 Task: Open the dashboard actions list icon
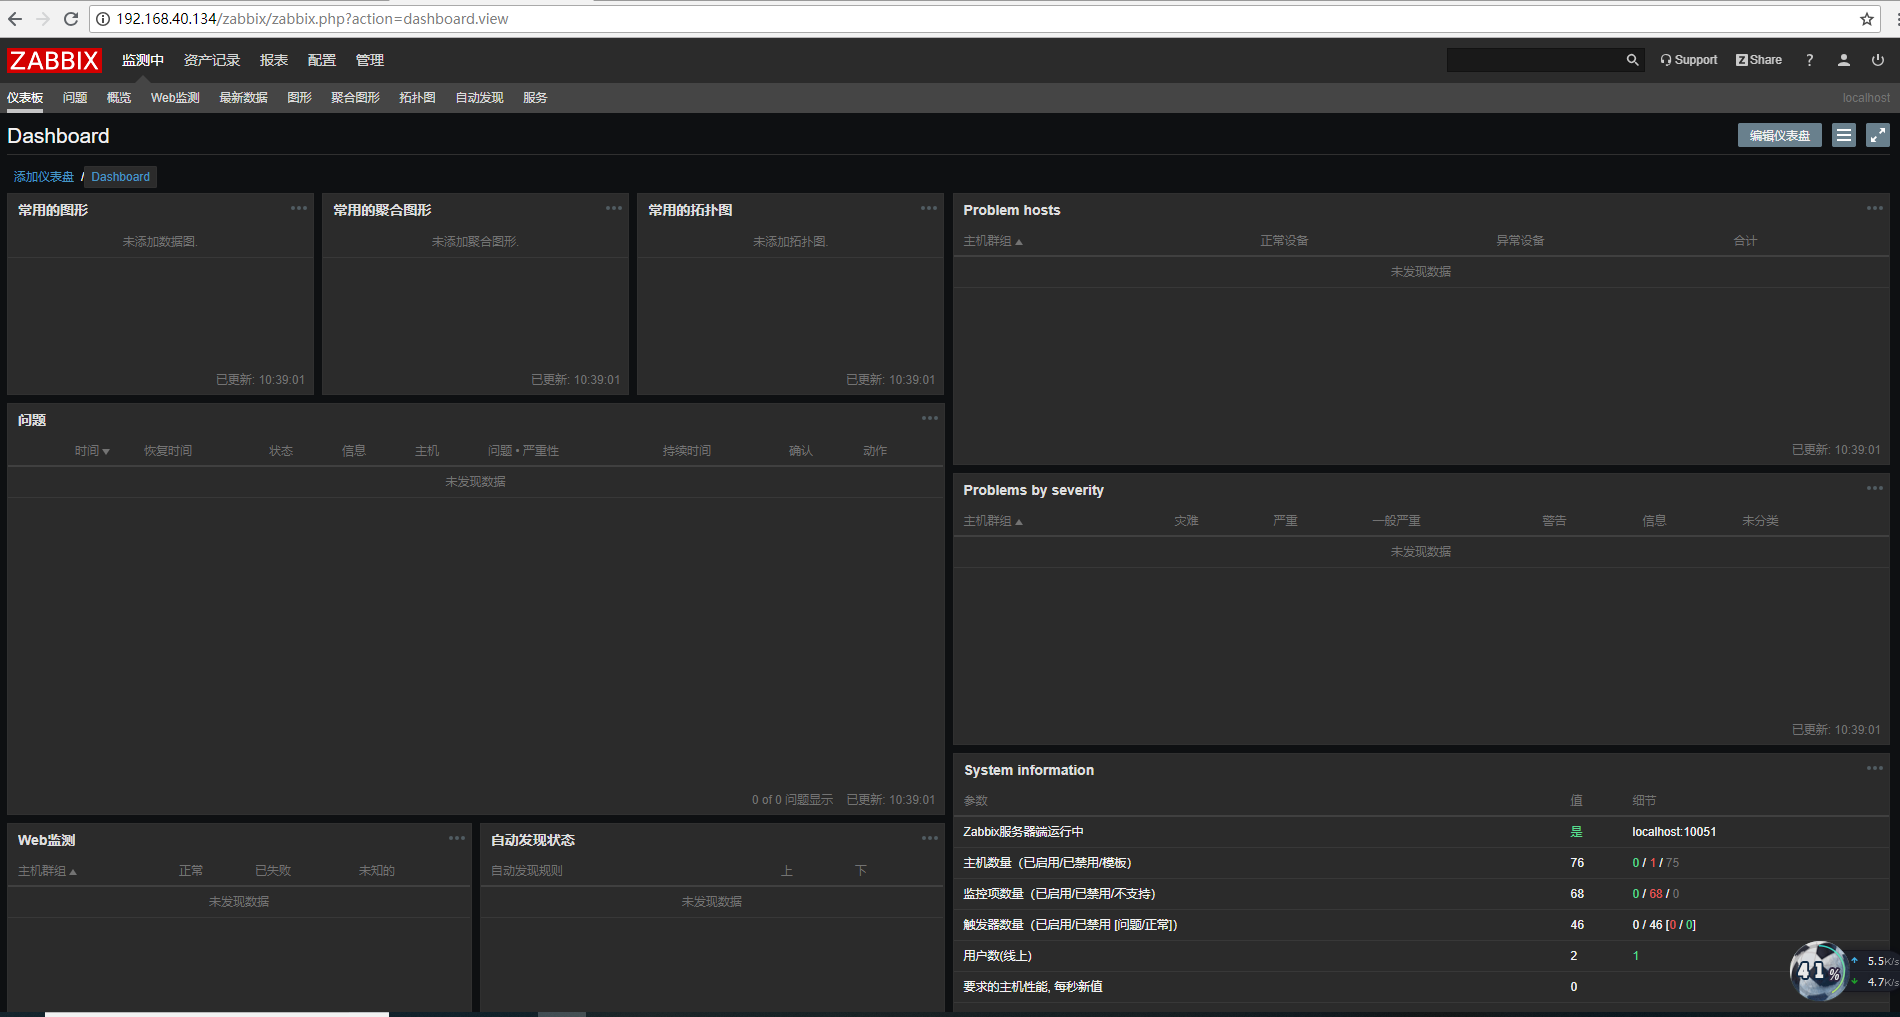(1844, 135)
